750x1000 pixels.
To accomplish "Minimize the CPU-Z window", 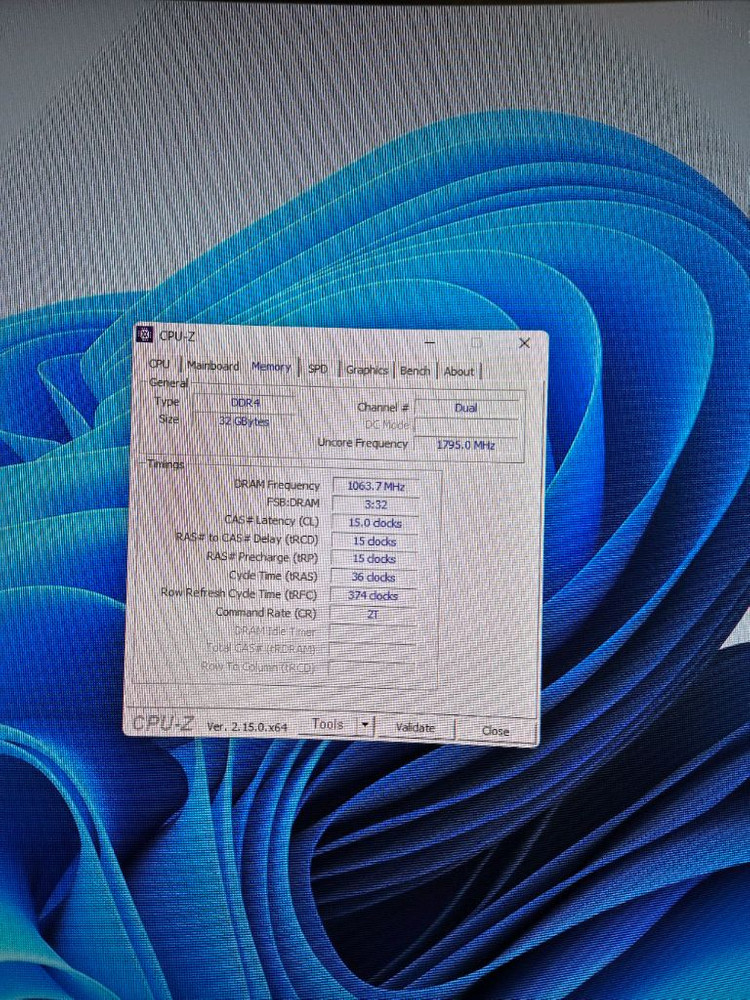I will click(x=430, y=342).
